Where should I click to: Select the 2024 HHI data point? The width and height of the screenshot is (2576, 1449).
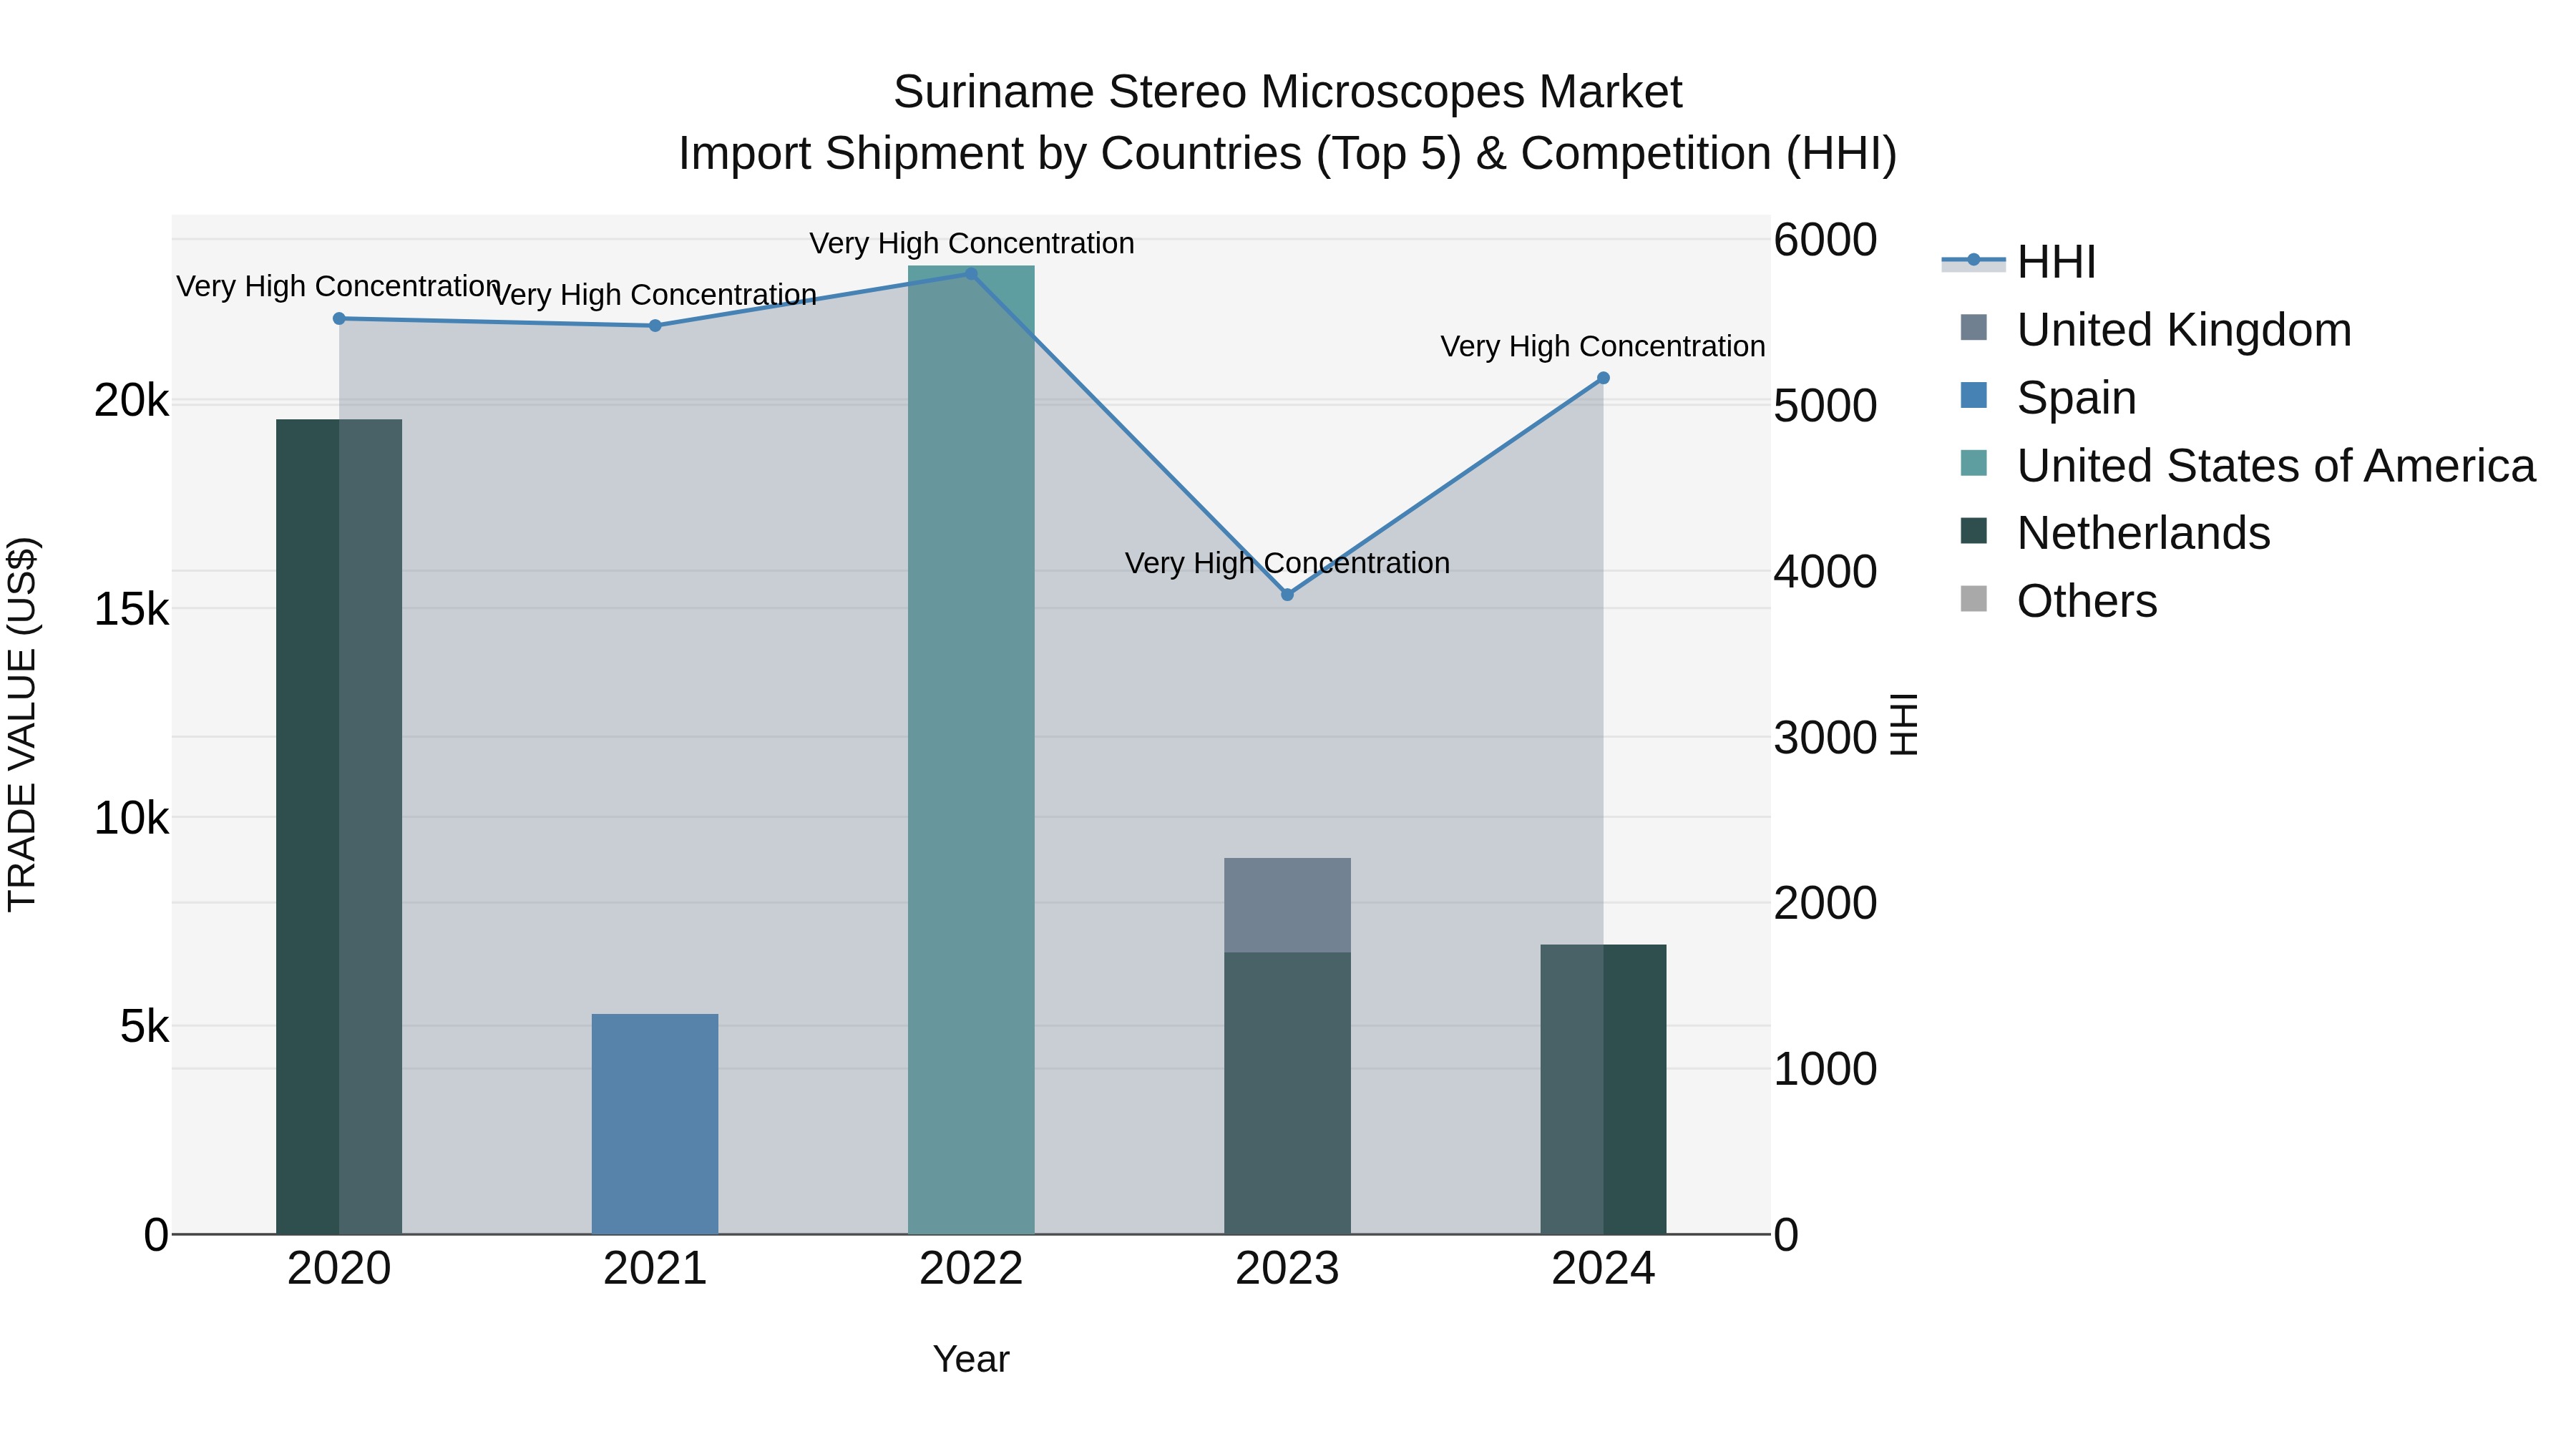[x=1603, y=378]
